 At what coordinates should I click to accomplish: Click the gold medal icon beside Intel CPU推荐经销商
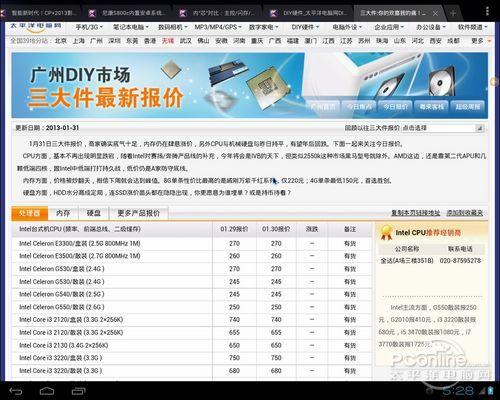(x=386, y=233)
